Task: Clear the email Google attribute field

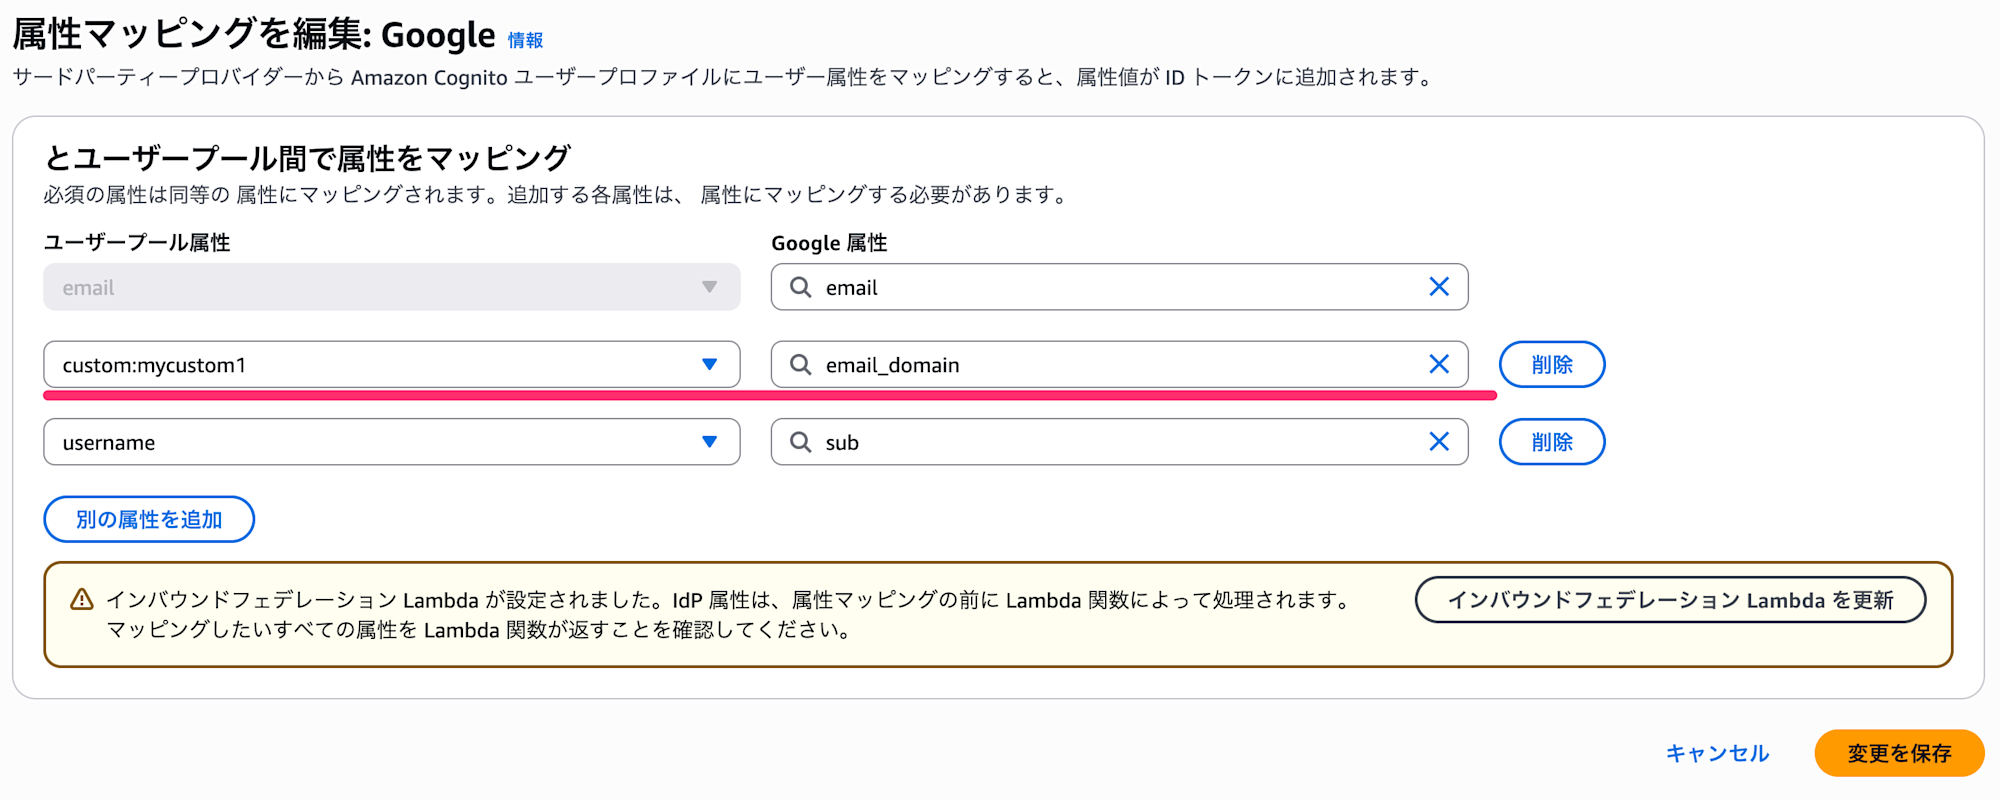Action: tap(1438, 287)
